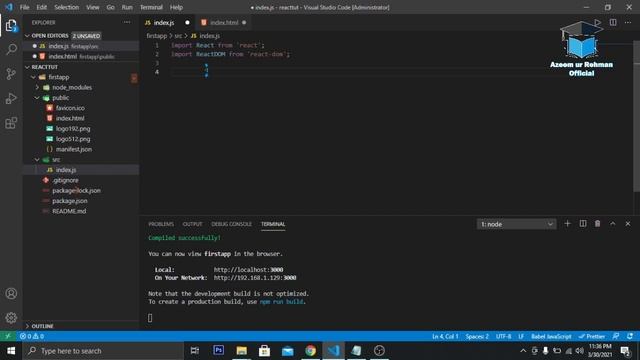
Task: Open the Run and Debug view
Action: point(11,98)
